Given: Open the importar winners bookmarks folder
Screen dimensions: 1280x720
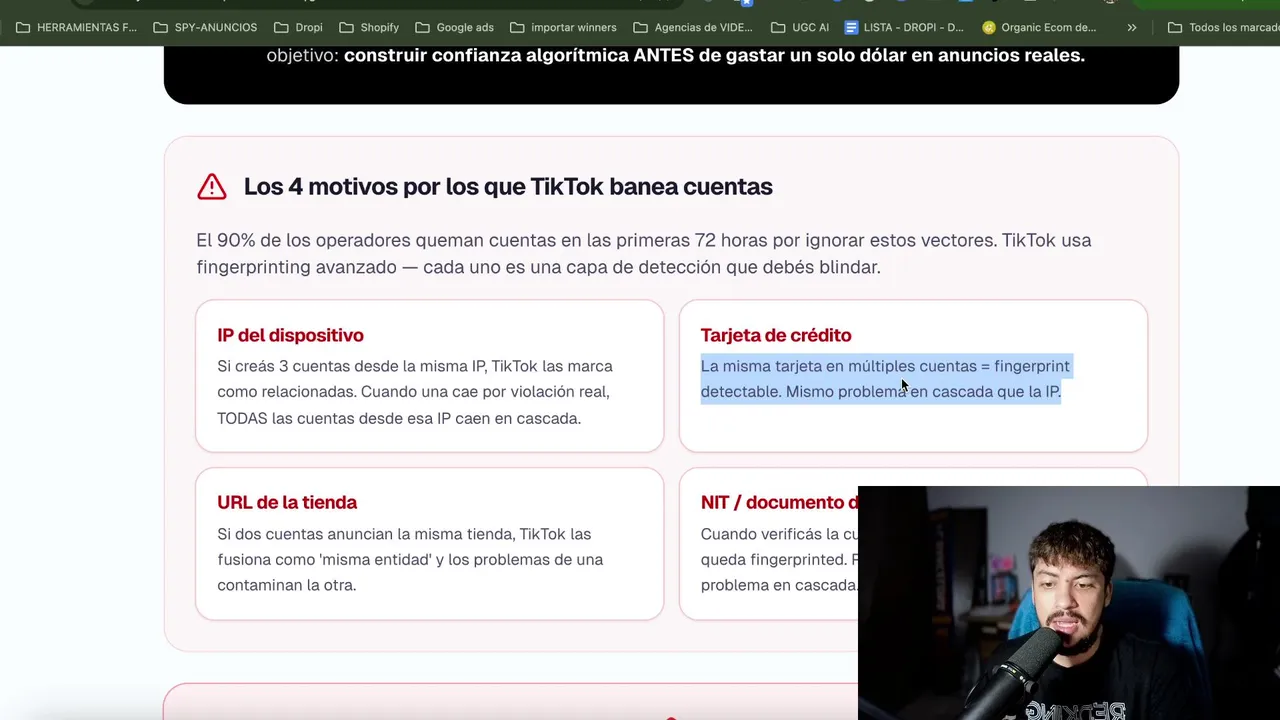Looking at the screenshot, I should (x=563, y=27).
